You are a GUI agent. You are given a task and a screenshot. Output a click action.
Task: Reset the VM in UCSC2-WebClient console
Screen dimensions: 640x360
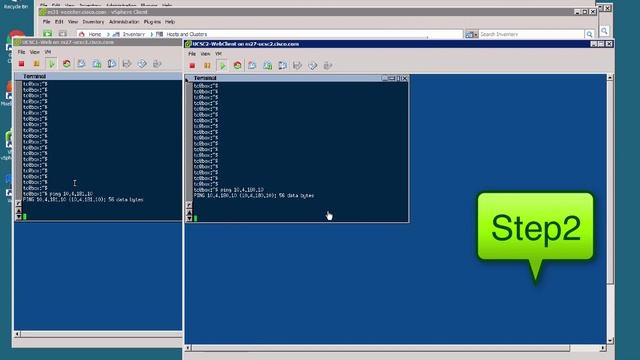237,65
